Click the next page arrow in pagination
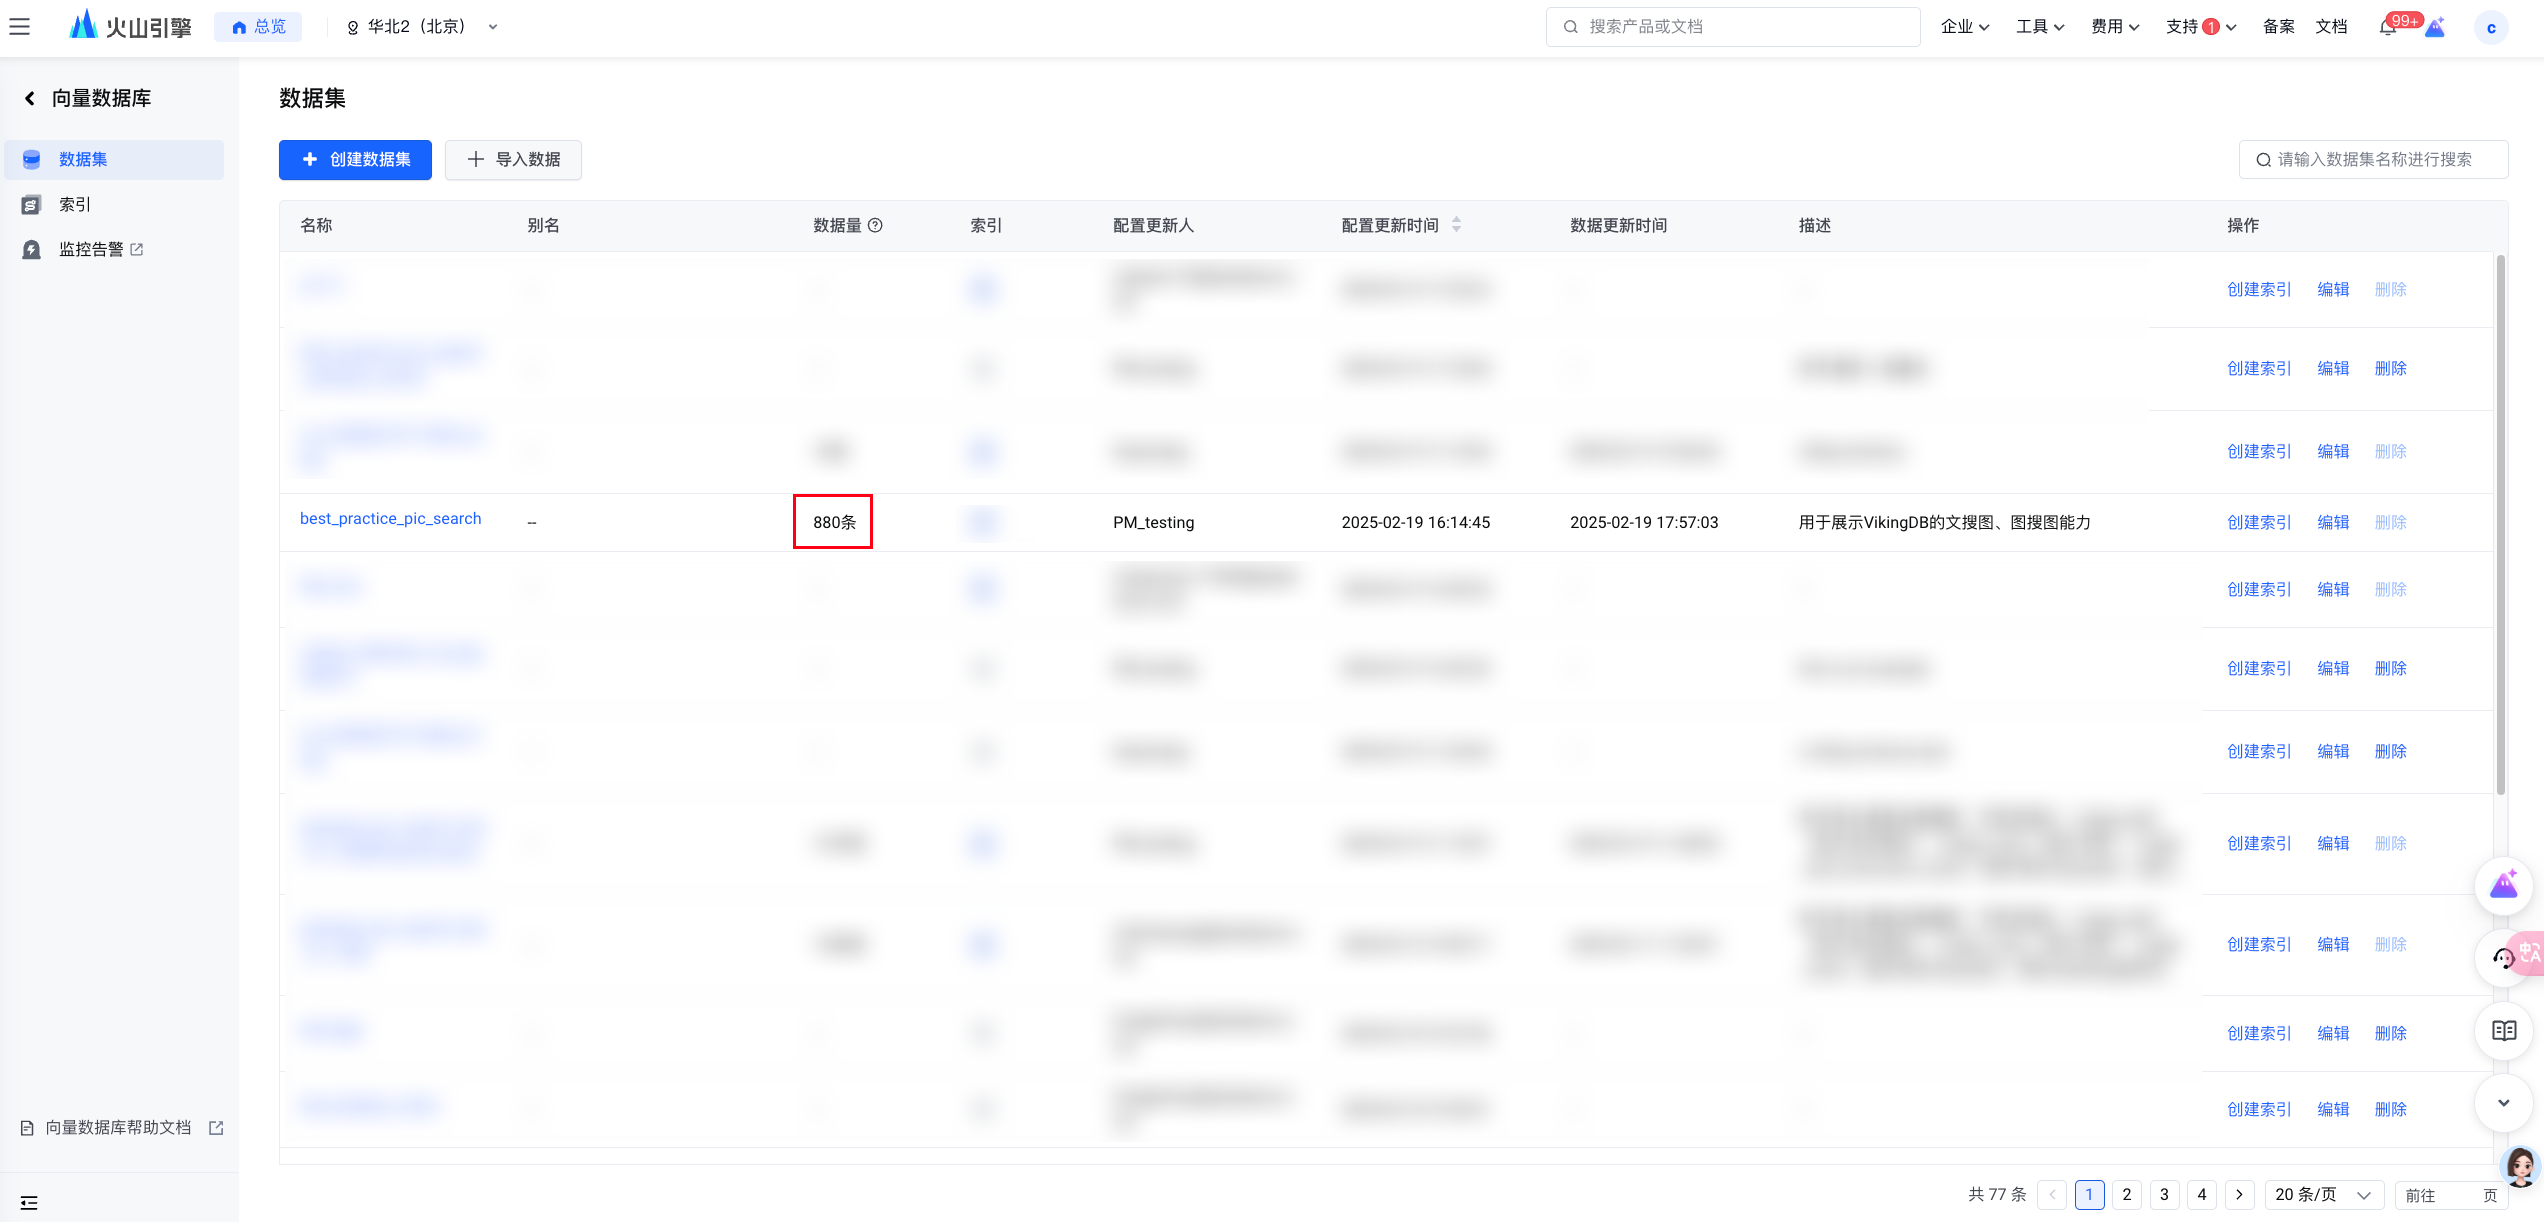The image size is (2544, 1222). click(x=2240, y=1195)
